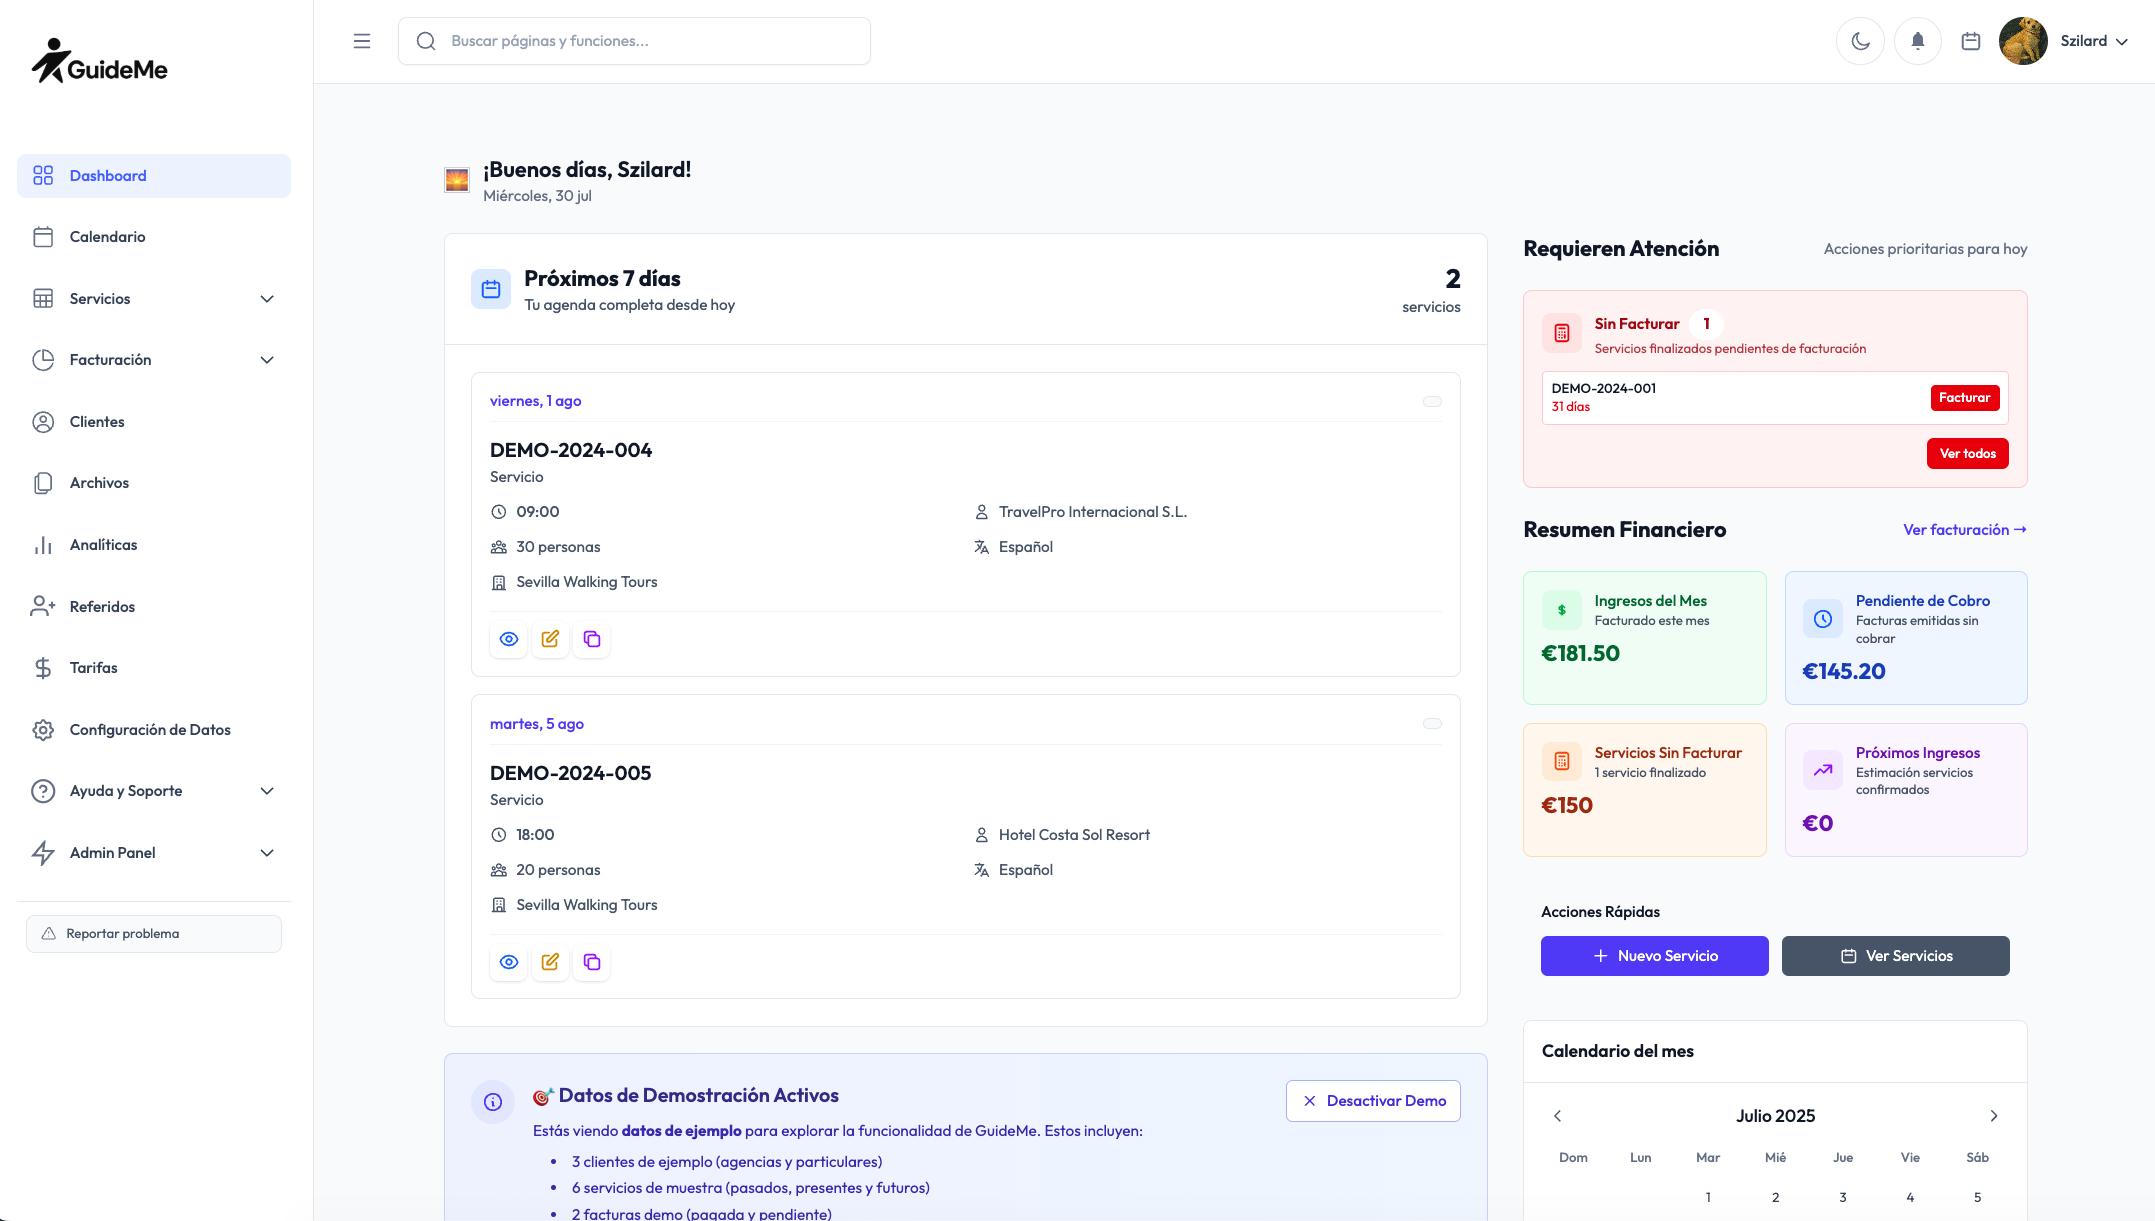
Task: Click Facturar for DEMO-2024-001
Action: pyautogui.click(x=1964, y=398)
